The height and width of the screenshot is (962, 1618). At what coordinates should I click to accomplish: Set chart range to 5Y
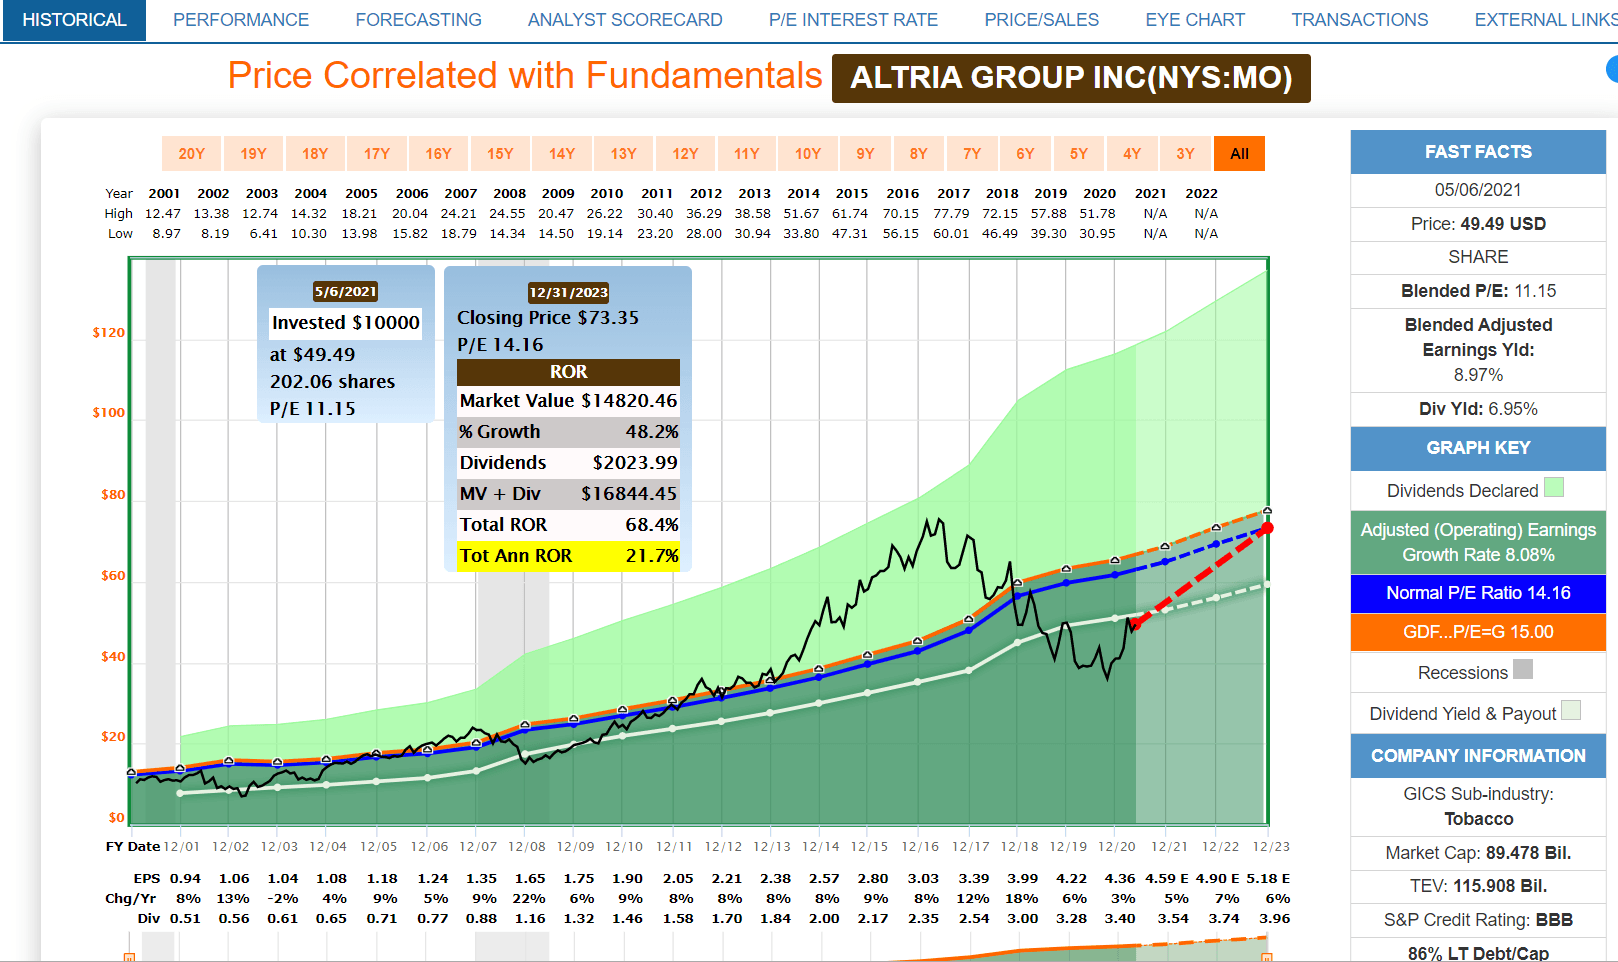(1079, 154)
